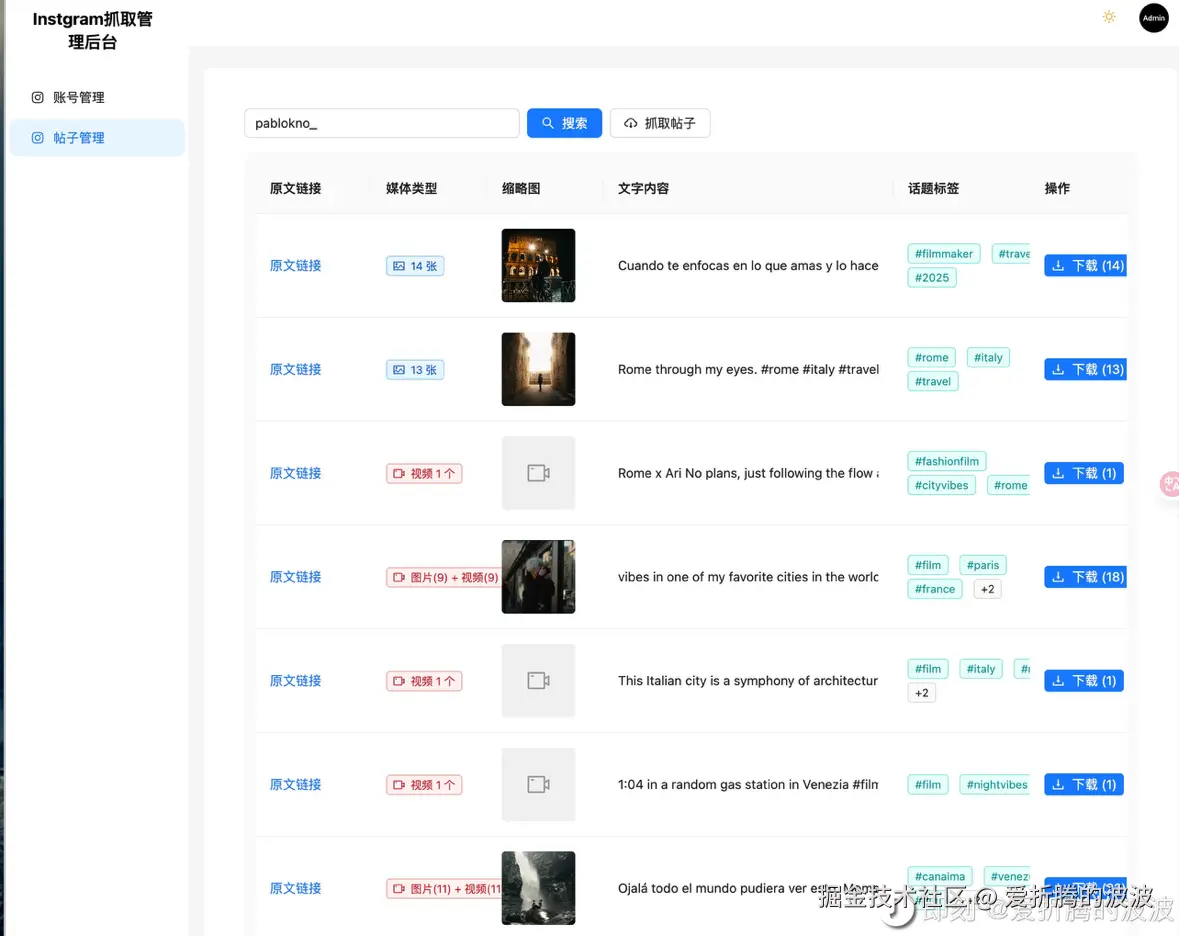Screen dimensions: 1179x936
Task: Open the pink floating widget on the right edge
Action: (1170, 484)
